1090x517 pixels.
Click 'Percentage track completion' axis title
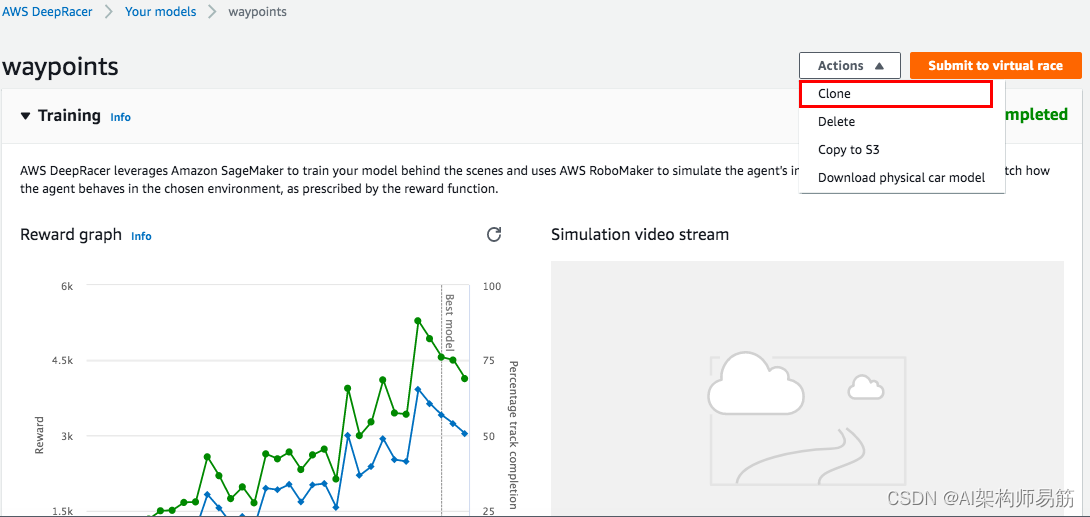[514, 434]
